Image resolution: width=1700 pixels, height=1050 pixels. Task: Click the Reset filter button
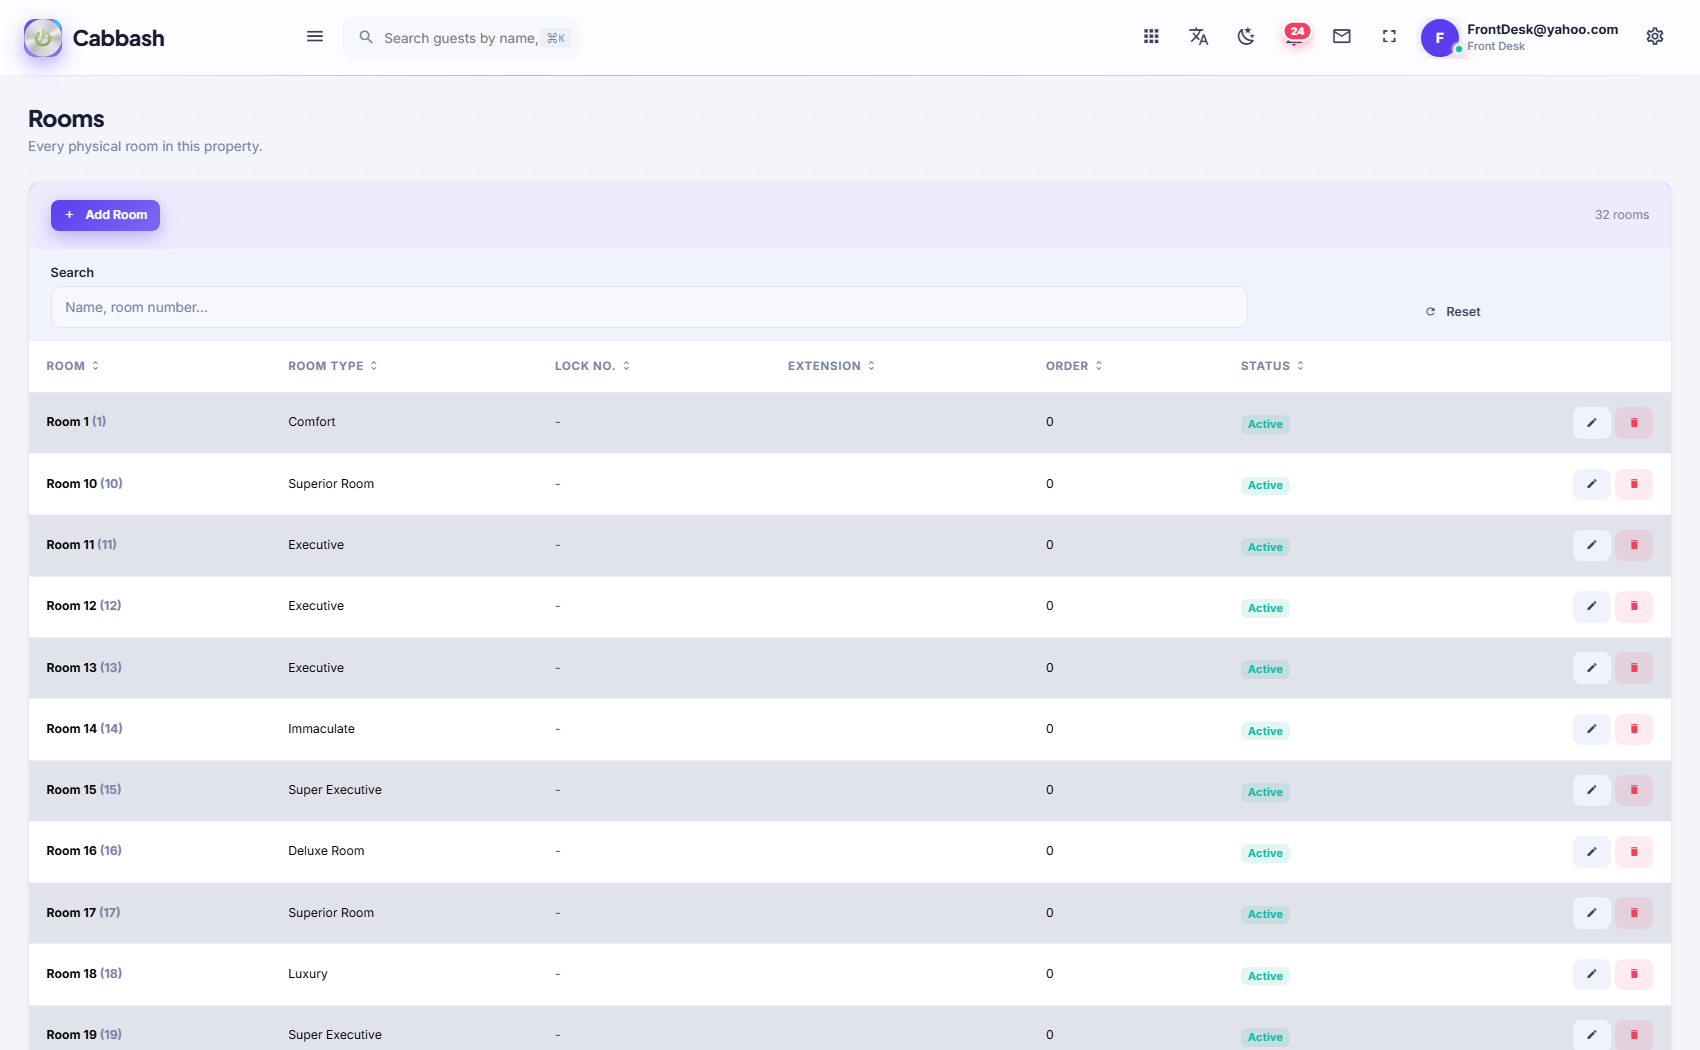1453,312
